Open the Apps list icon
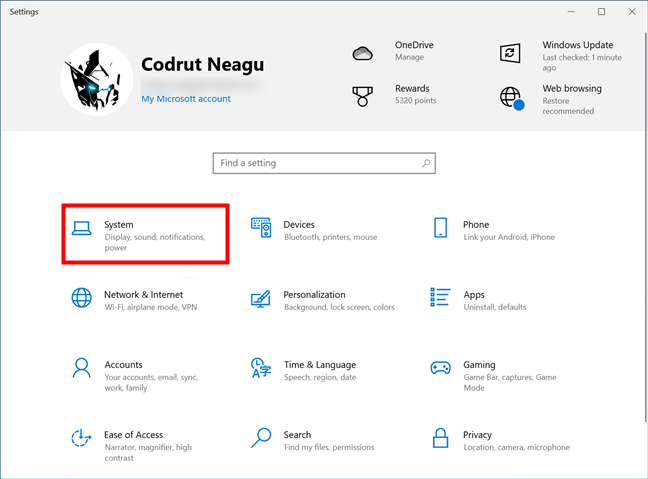648x479 pixels. [x=440, y=298]
